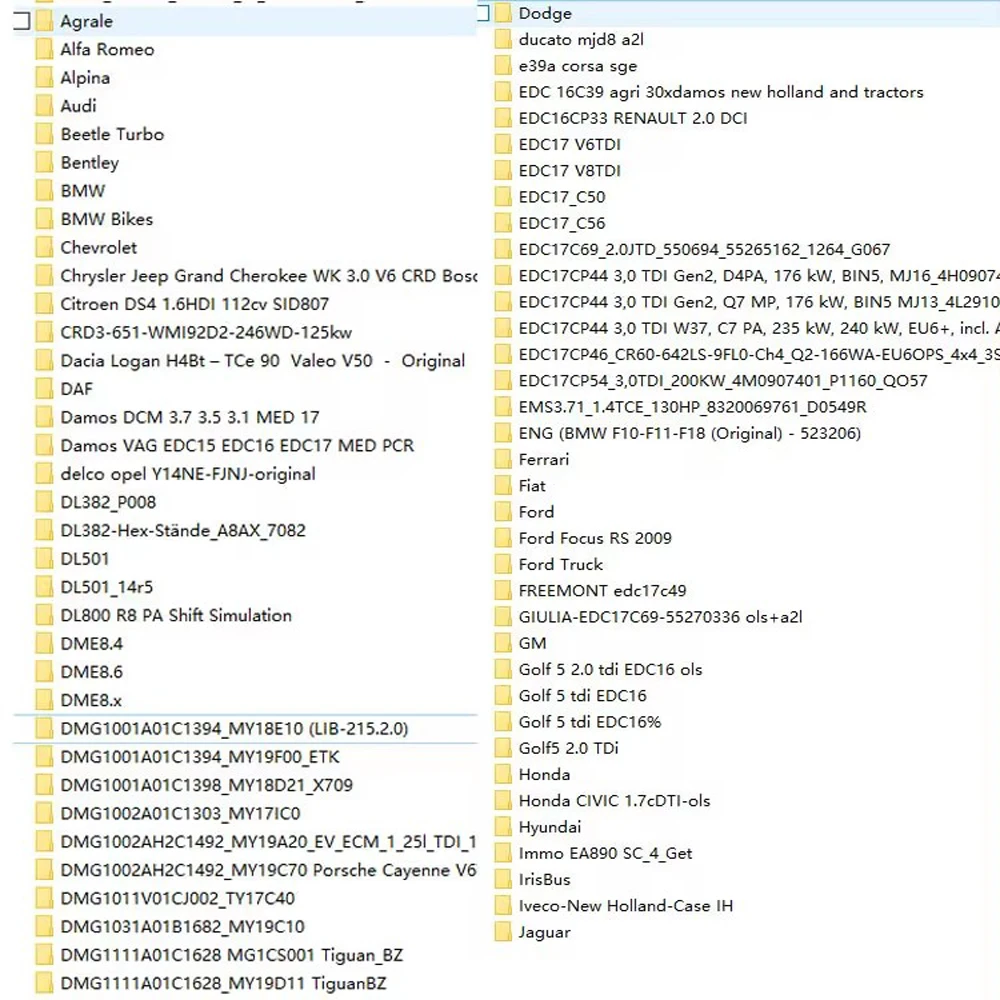Click the Ford Truck folder icon
The height and width of the screenshot is (1000, 1000).
coord(503,564)
